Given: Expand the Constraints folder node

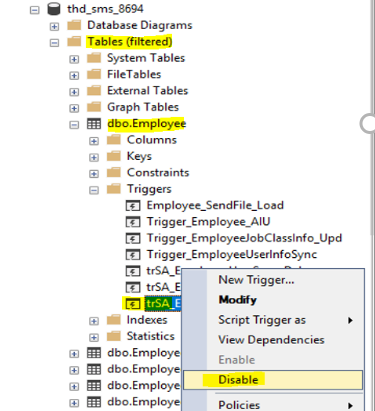Looking at the screenshot, I should point(94,174).
